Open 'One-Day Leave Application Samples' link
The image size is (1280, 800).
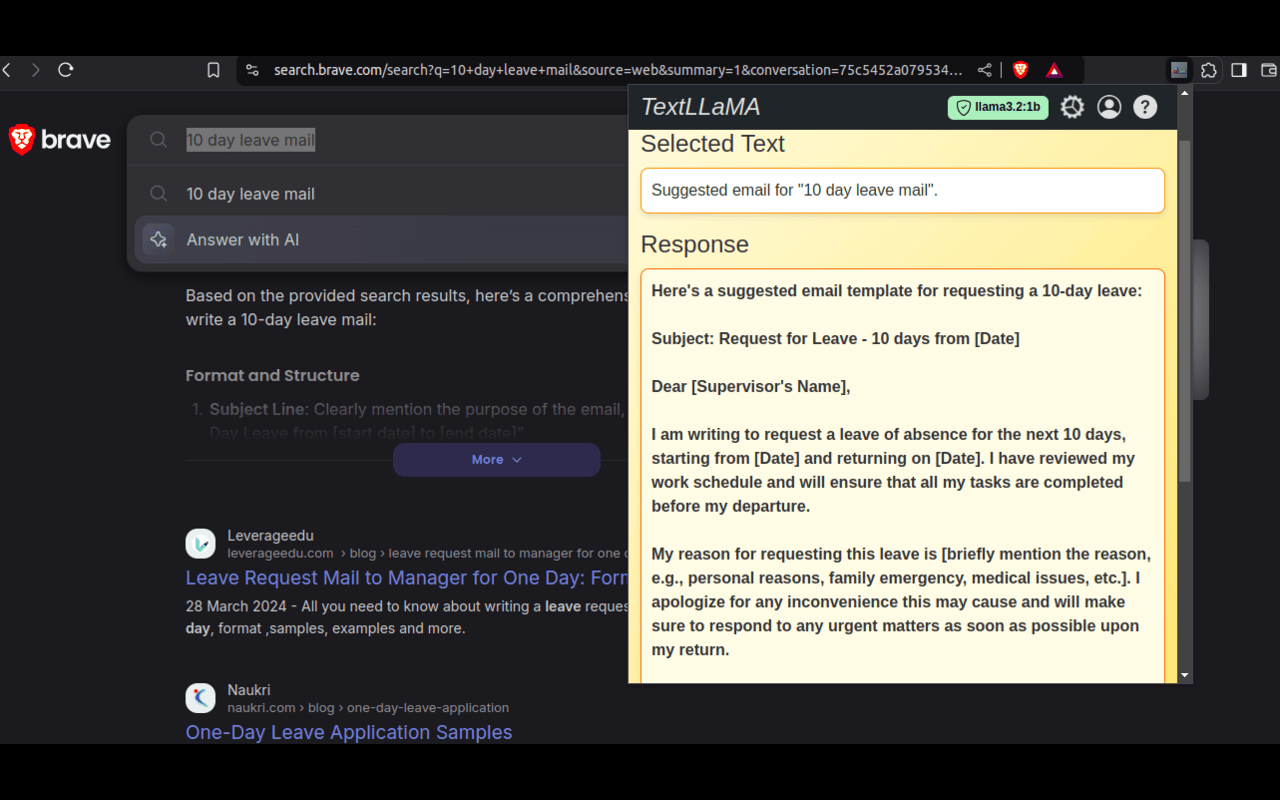pyautogui.click(x=348, y=732)
